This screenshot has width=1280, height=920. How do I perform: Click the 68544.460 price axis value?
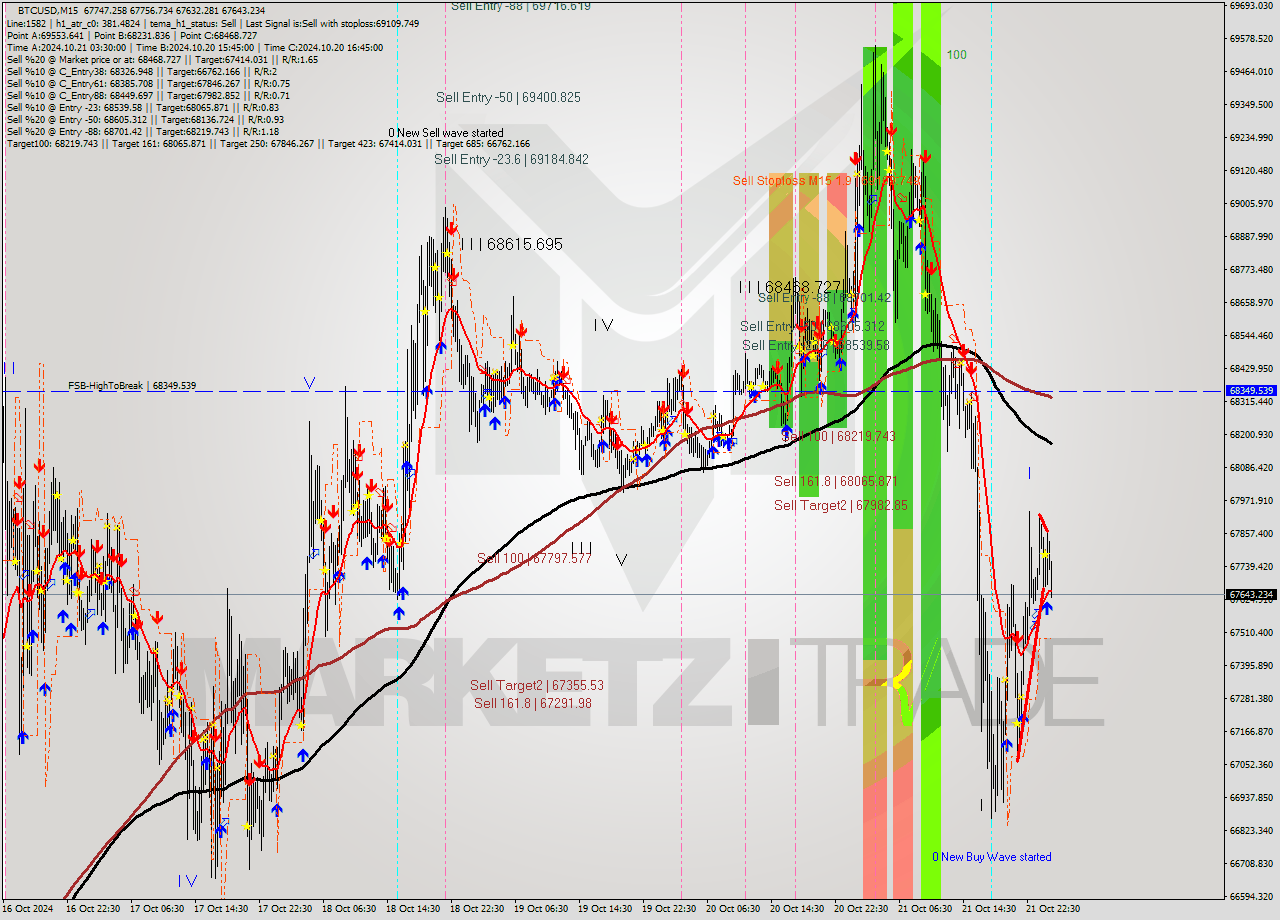click(x=1252, y=336)
